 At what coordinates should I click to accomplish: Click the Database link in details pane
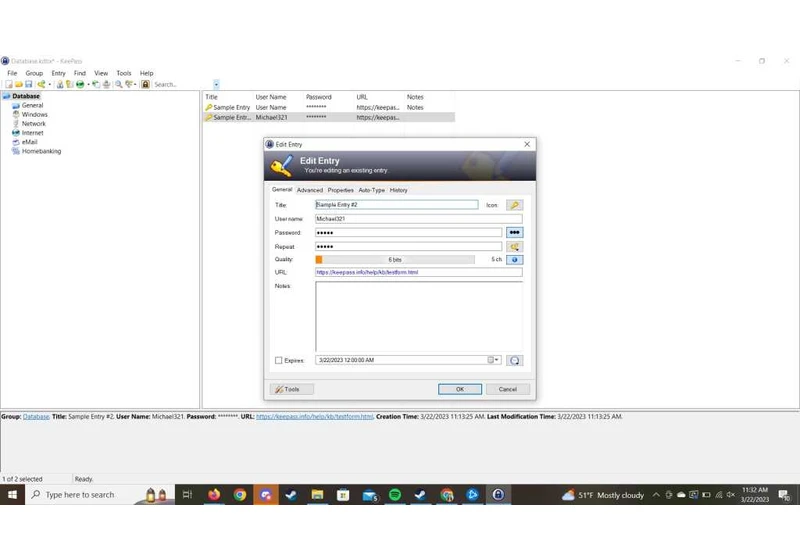tap(36, 417)
